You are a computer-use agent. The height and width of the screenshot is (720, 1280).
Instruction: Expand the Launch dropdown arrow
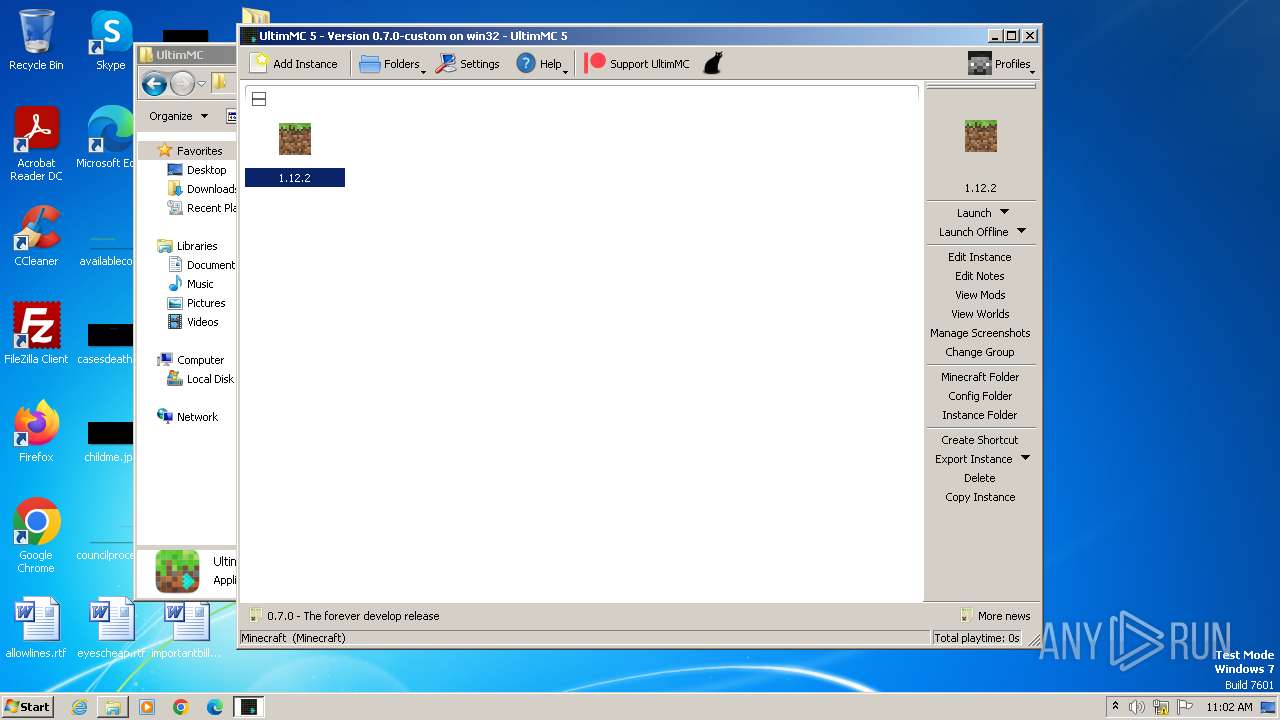click(x=1005, y=212)
